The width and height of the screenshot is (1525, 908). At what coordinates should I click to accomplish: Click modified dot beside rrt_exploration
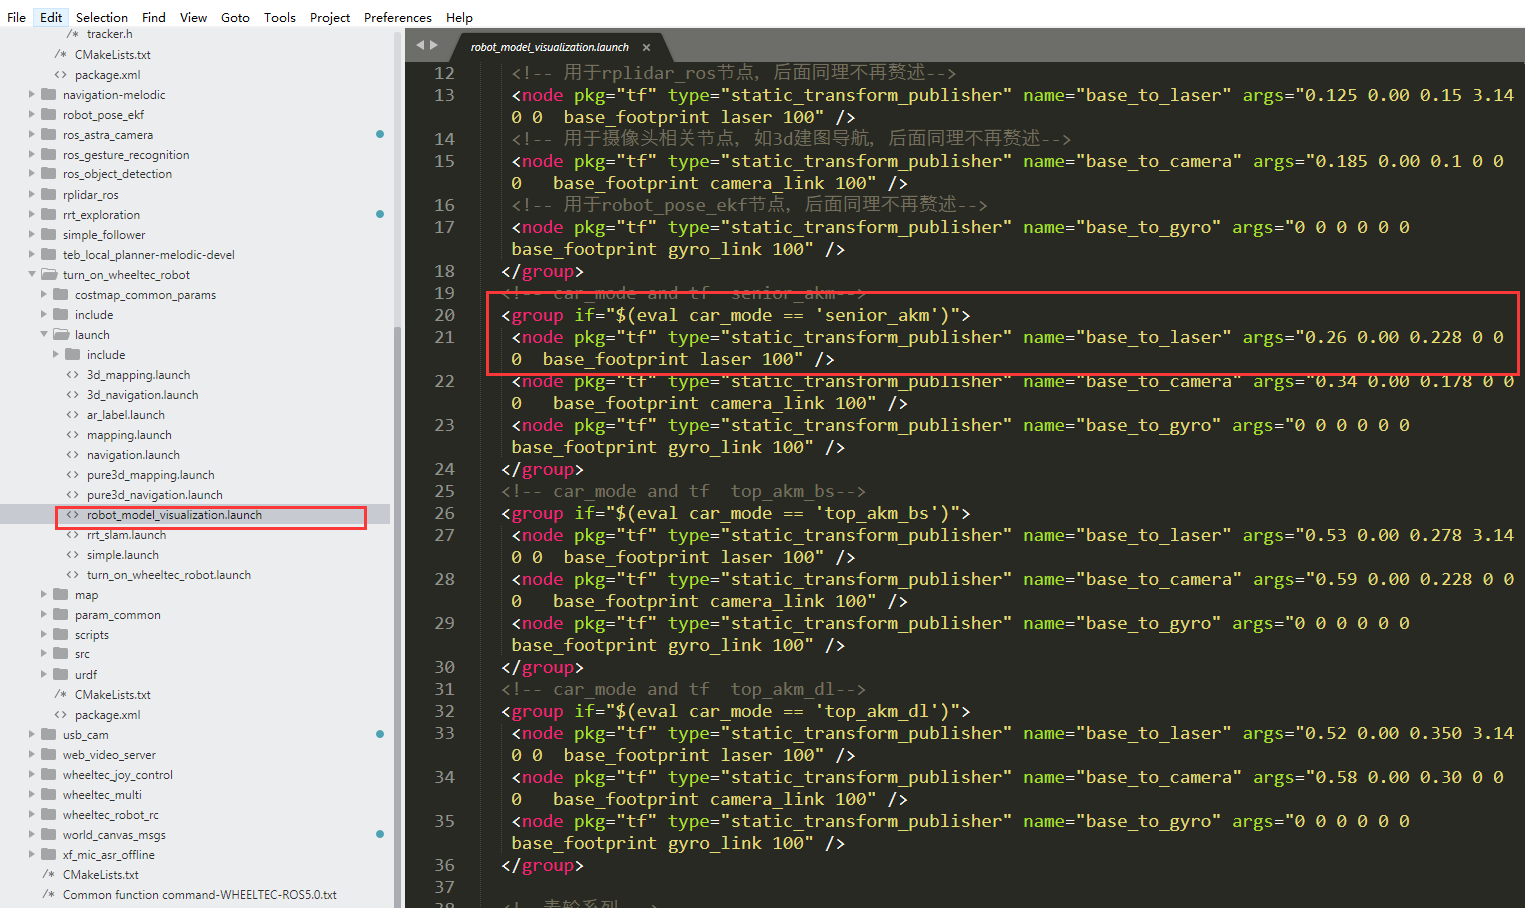coord(380,214)
